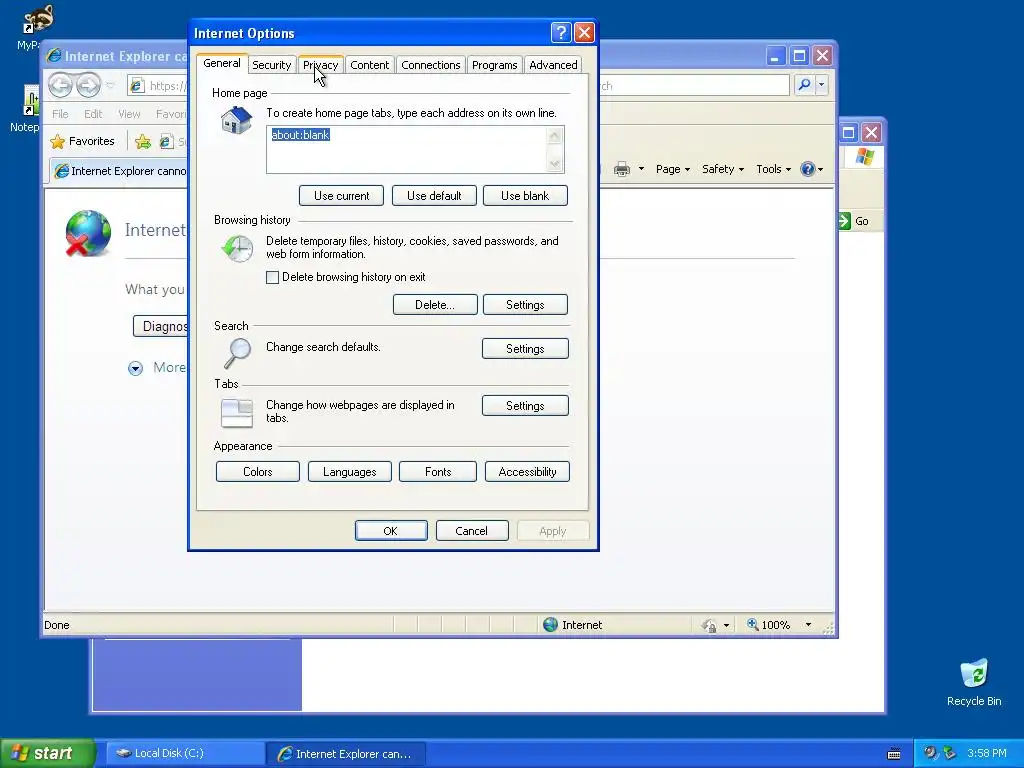Viewport: 1024px width, 768px height.
Task: Click the Delete... browsing history button
Action: 435,304
